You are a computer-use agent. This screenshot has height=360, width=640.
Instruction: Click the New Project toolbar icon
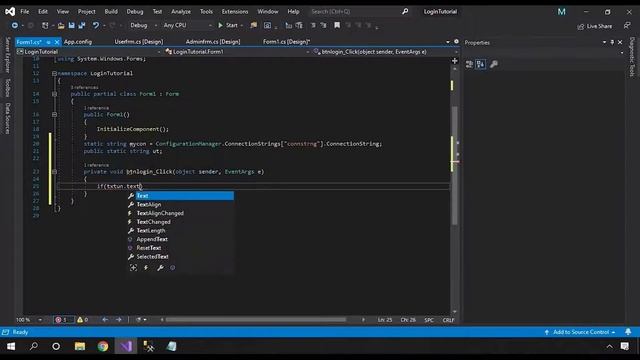(45, 25)
